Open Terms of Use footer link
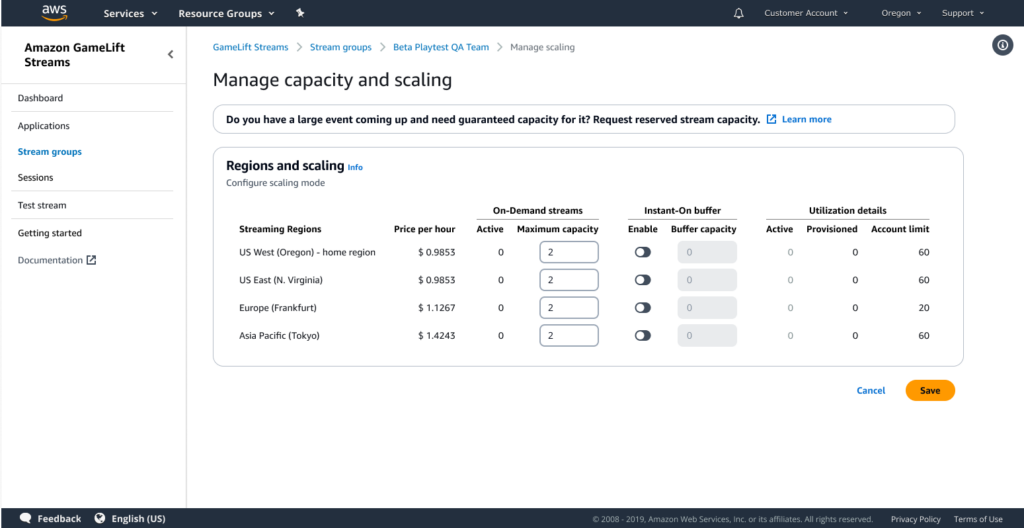This screenshot has width=1024, height=528. [978, 519]
